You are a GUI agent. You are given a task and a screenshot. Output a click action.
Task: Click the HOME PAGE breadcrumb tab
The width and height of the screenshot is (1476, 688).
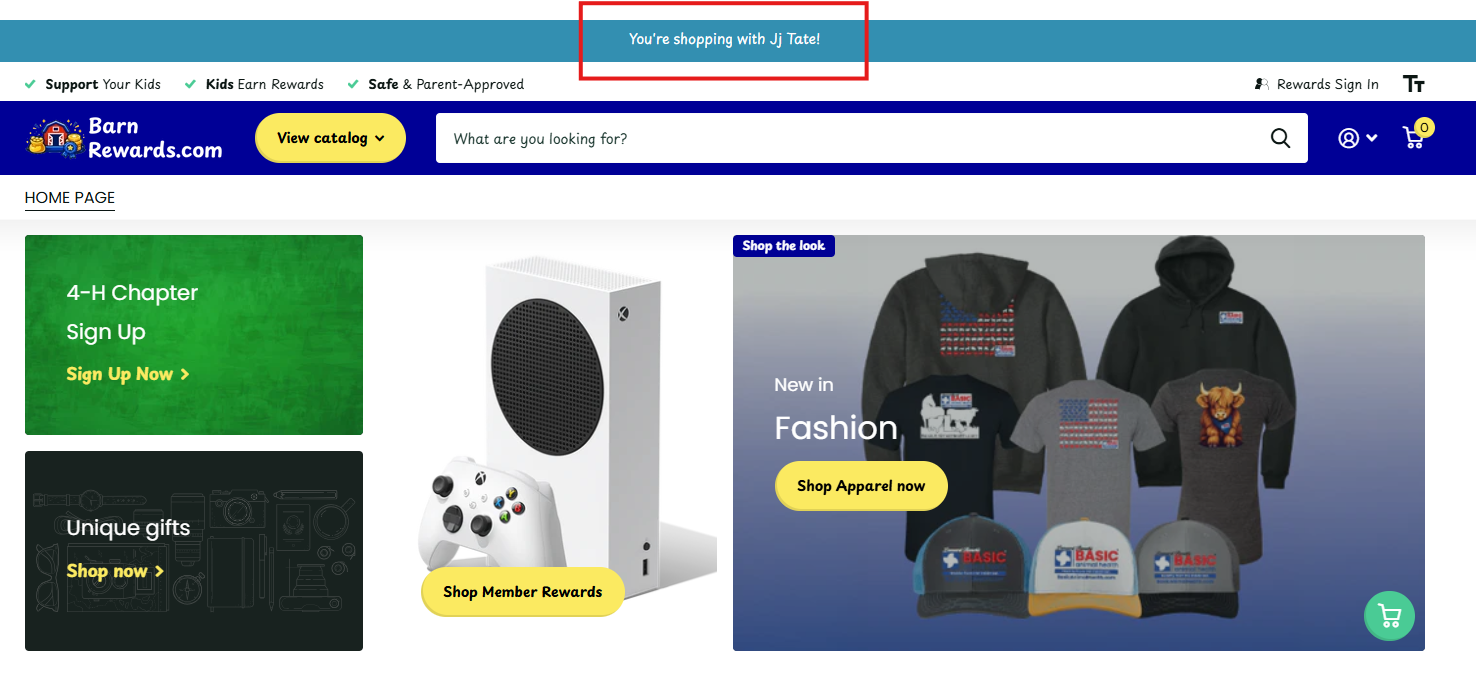70,198
